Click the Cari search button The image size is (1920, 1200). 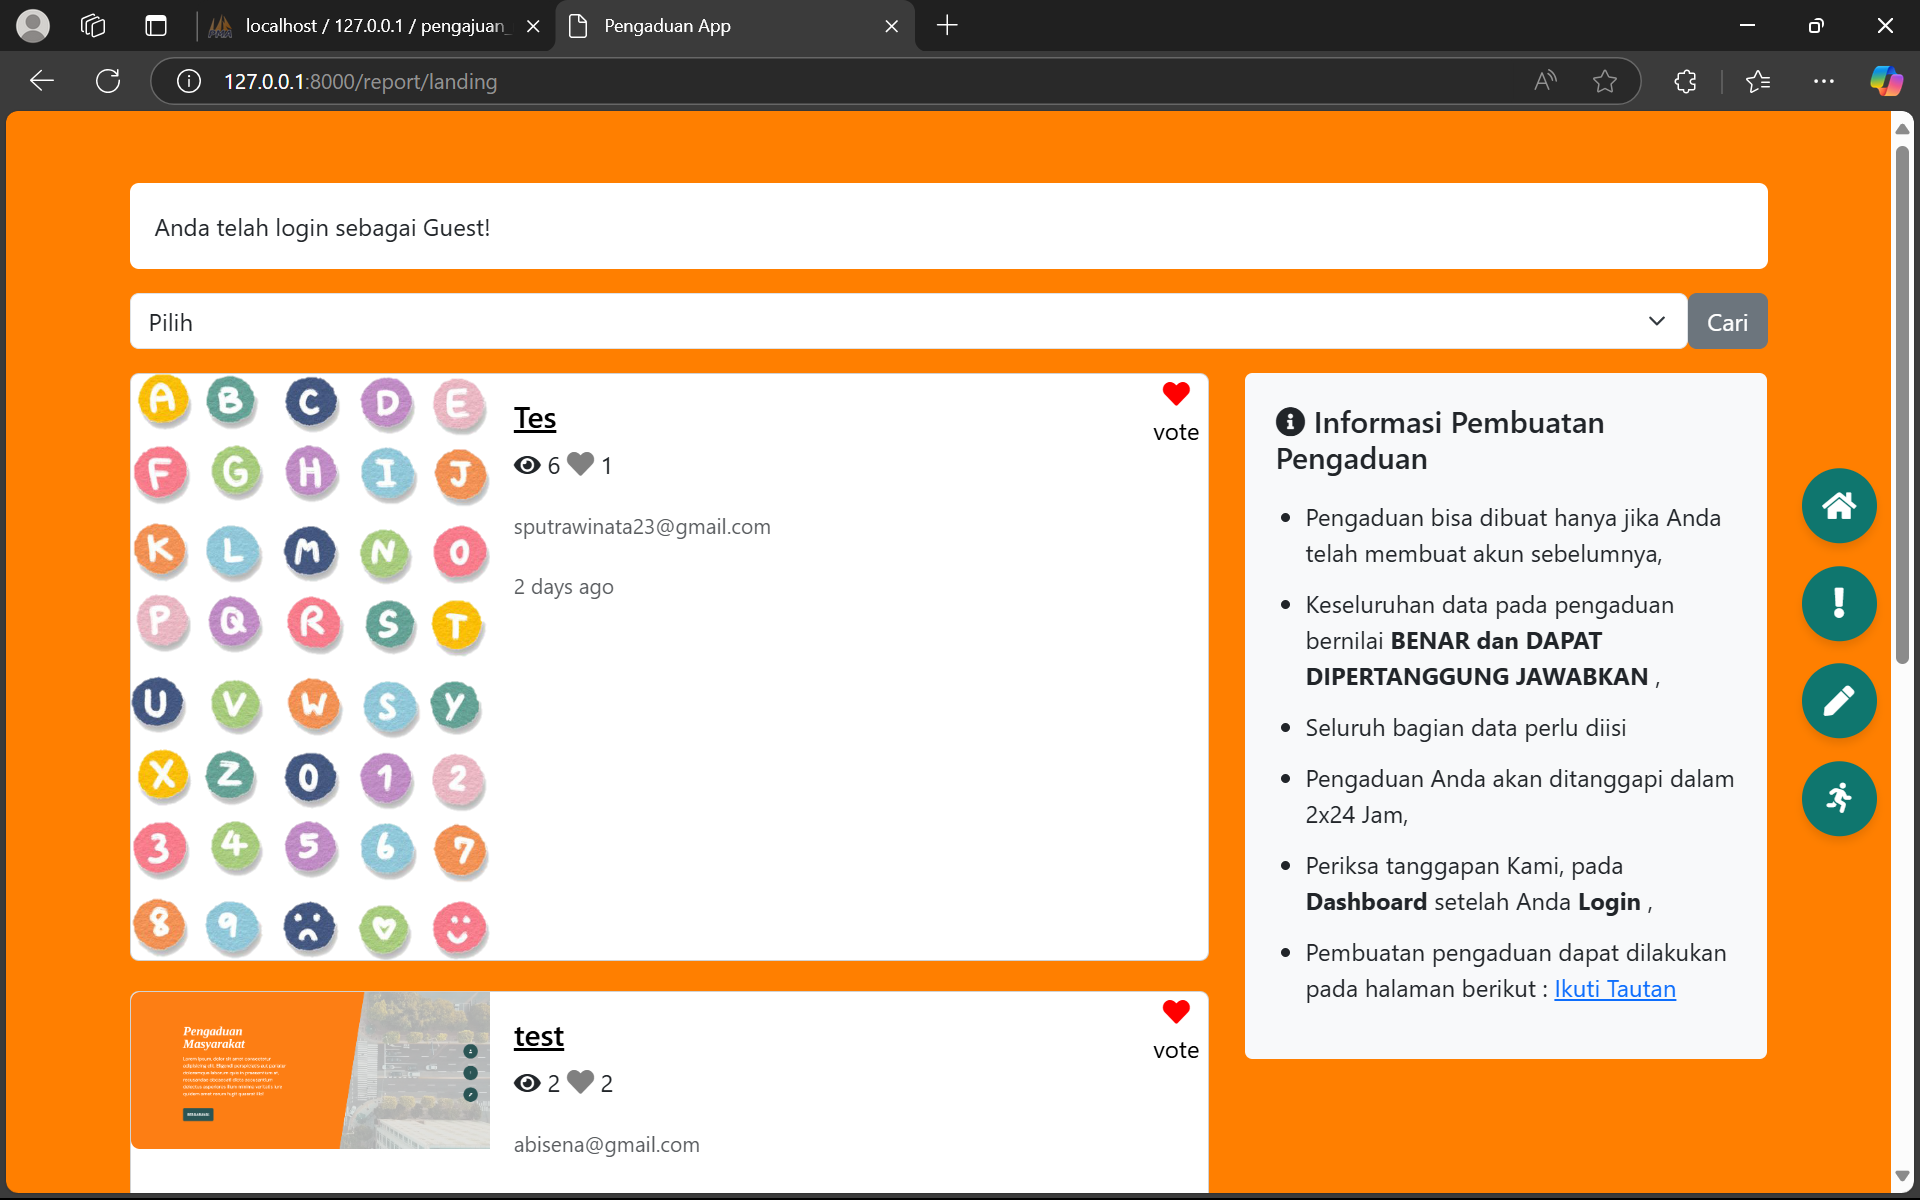1727,322
